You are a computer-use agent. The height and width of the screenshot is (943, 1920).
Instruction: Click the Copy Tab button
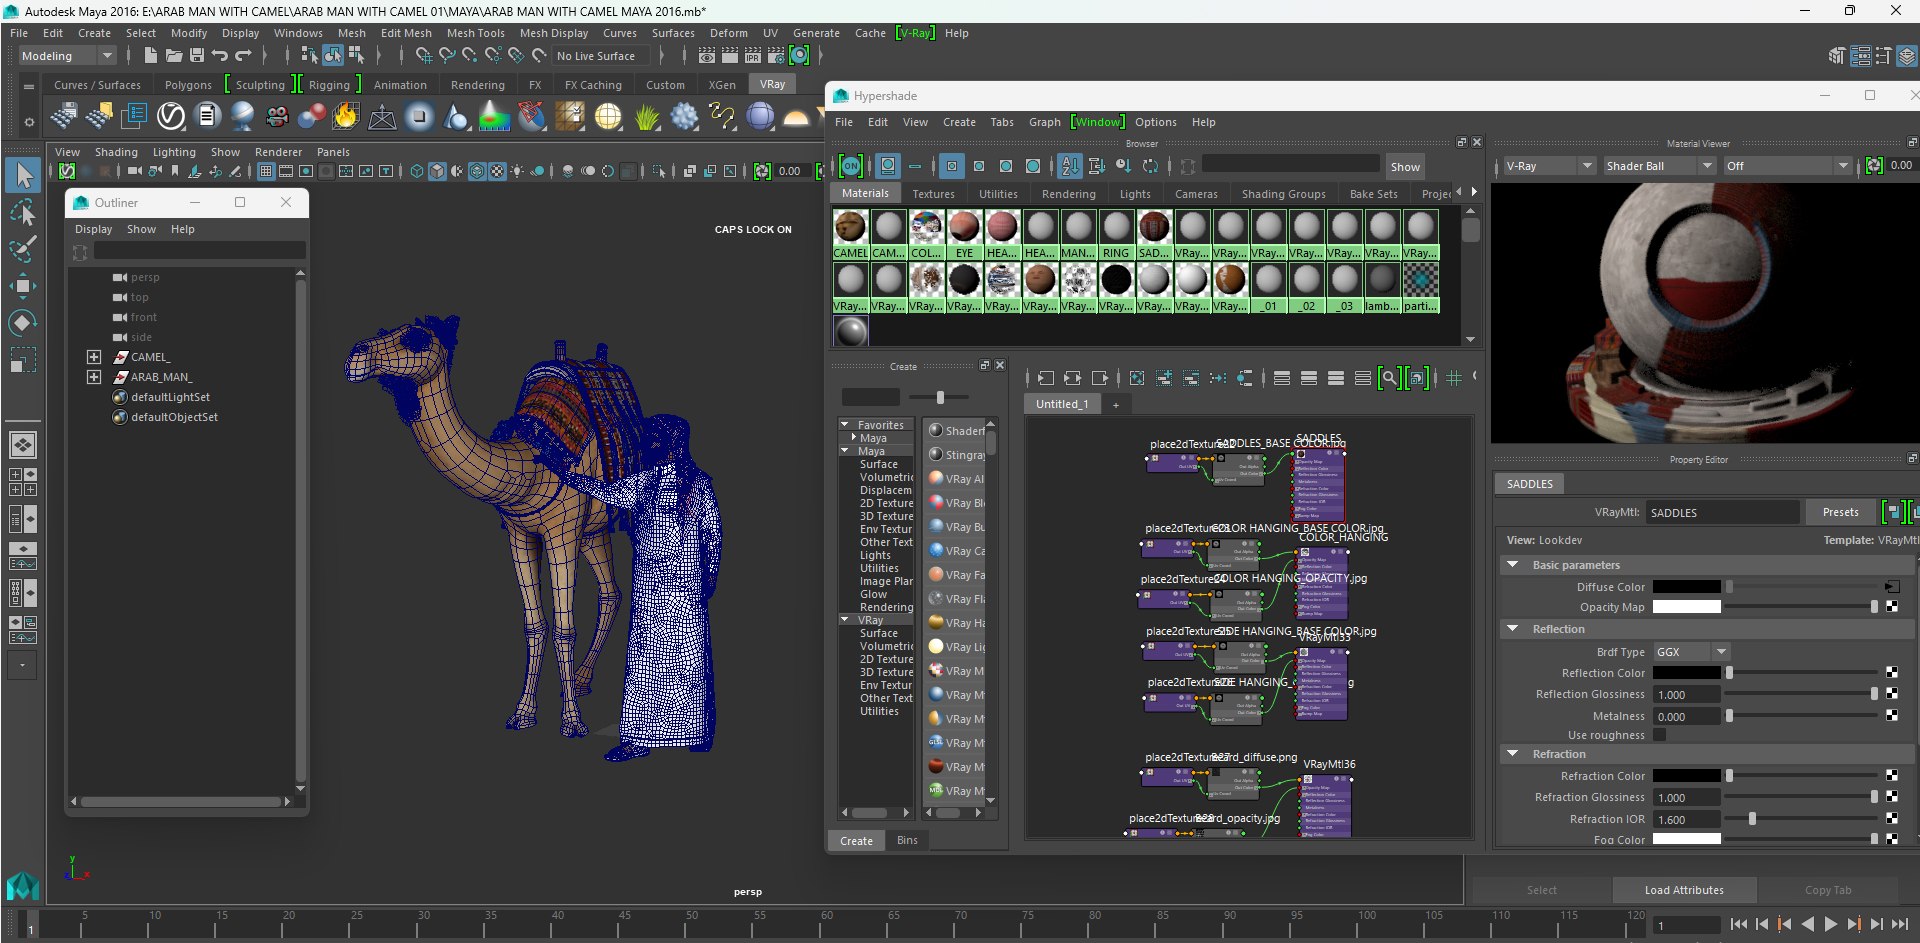point(1828,890)
